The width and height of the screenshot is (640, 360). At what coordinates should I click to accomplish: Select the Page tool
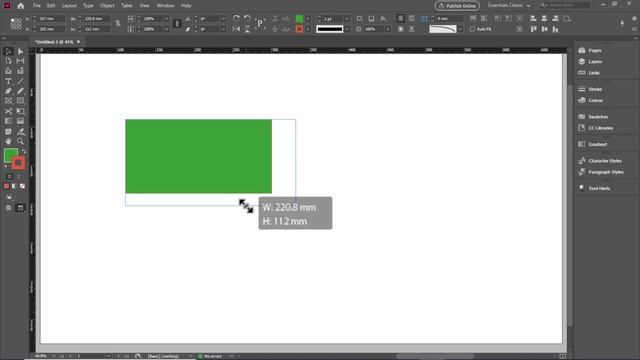pyautogui.click(x=8, y=61)
